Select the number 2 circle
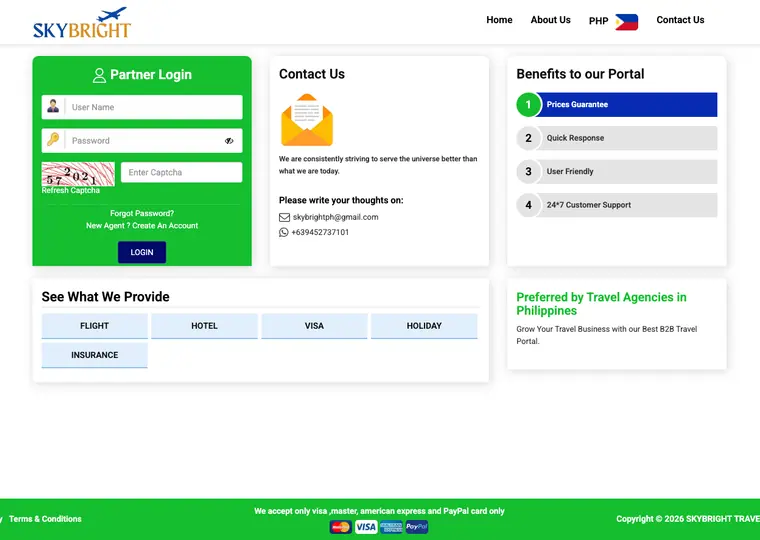 (x=528, y=138)
